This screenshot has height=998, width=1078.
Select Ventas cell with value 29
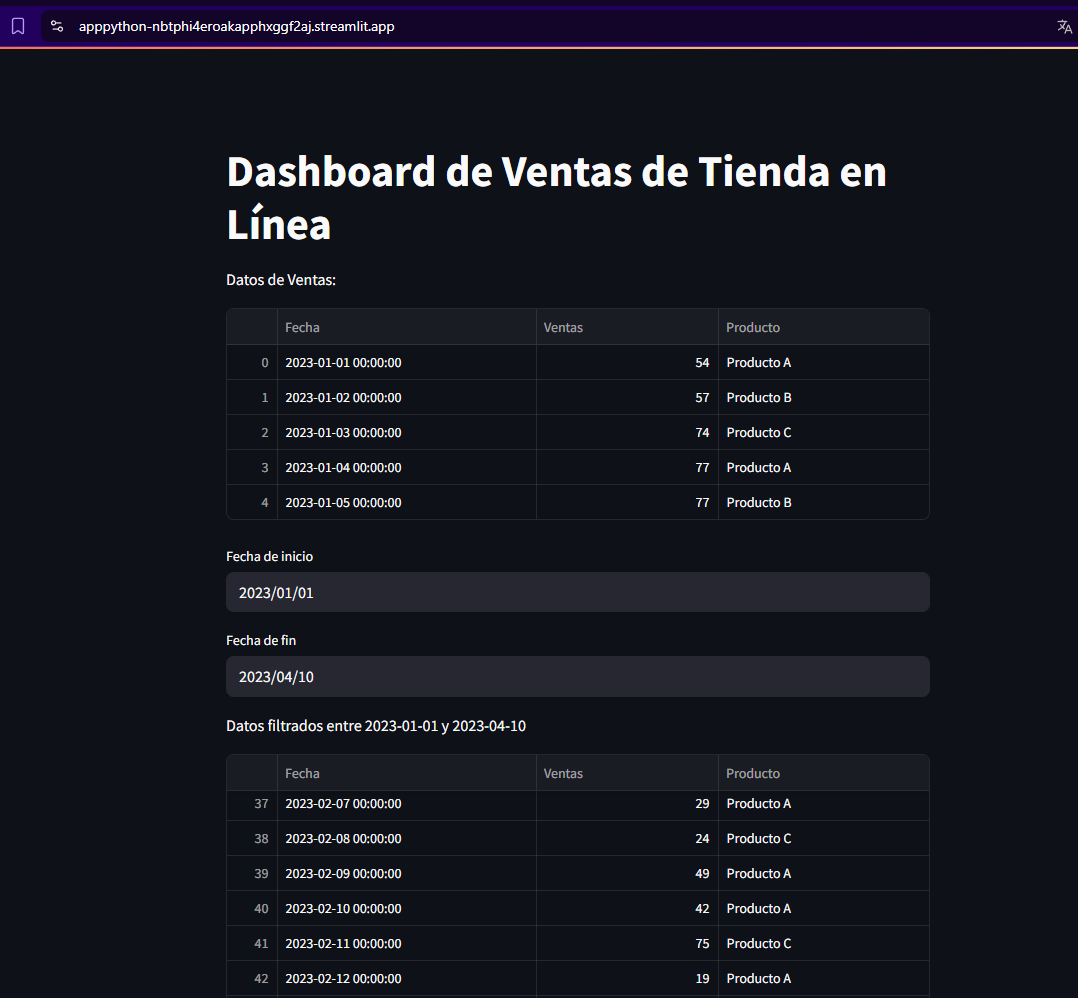[x=627, y=804]
